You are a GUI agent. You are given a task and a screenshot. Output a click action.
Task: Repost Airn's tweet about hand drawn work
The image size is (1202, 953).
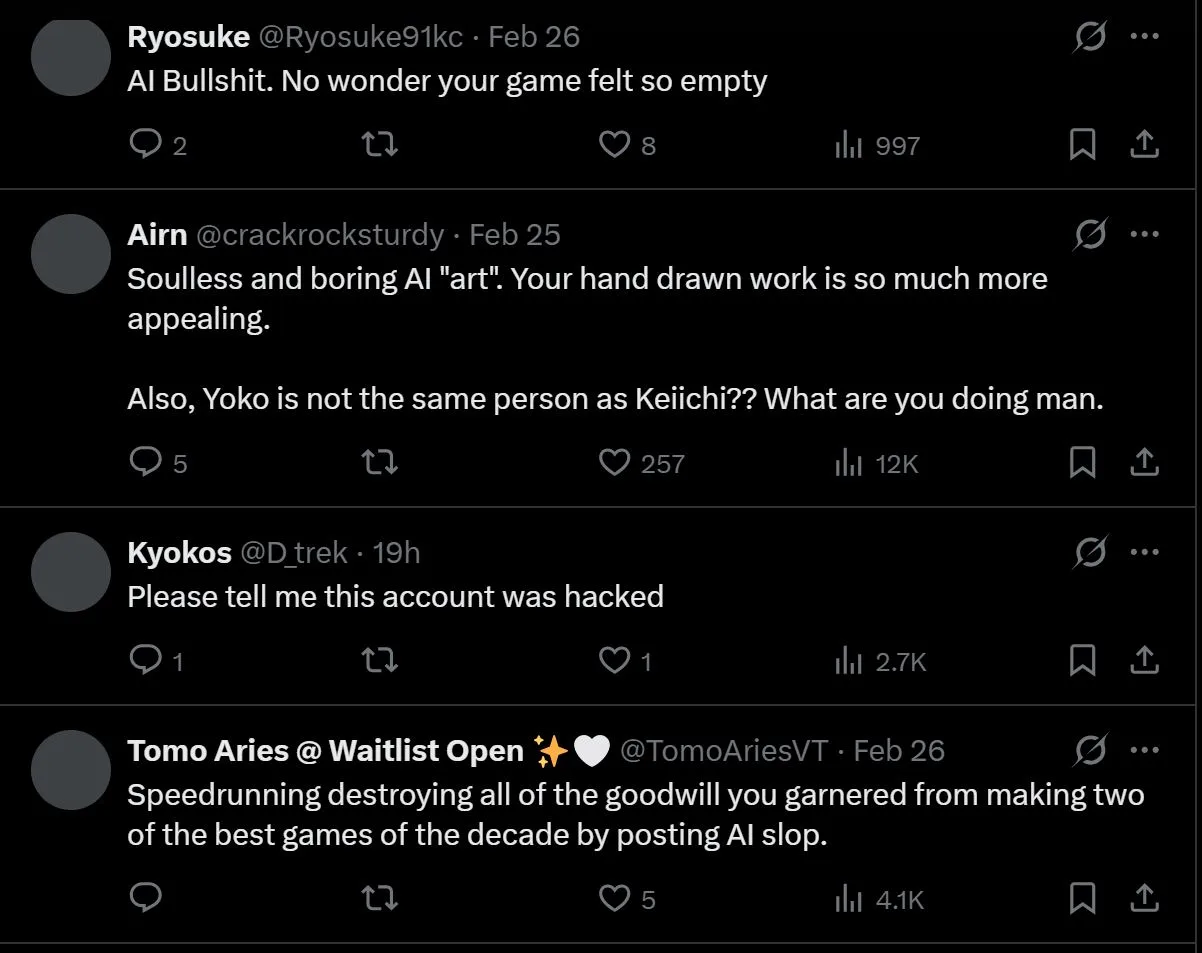379,463
